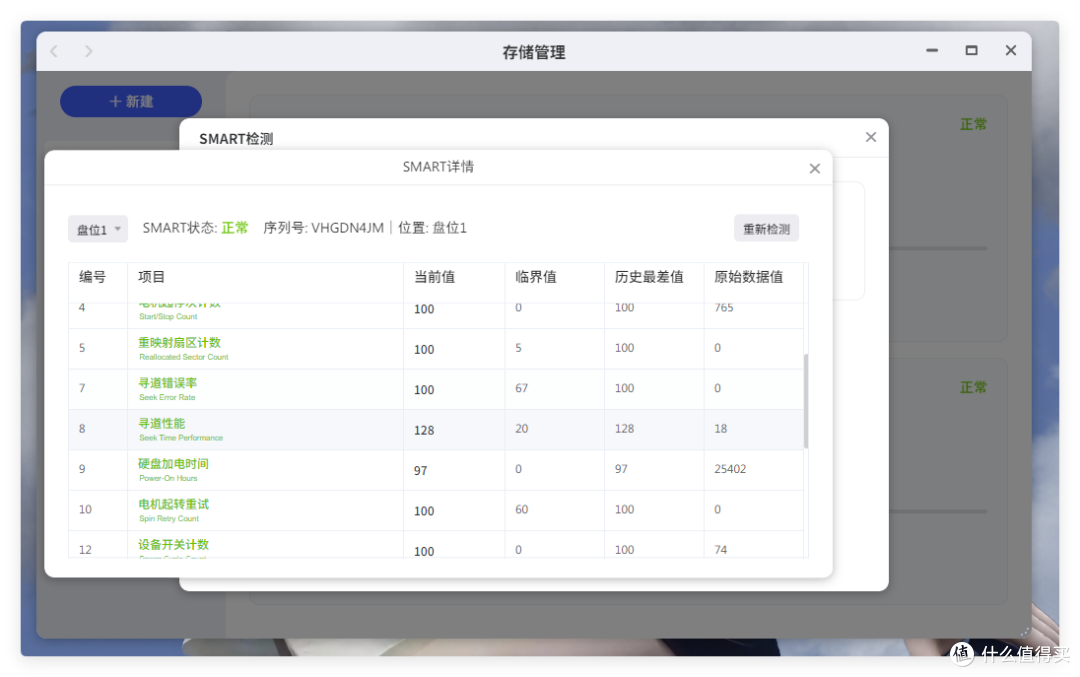Go back using the left arrow
The height and width of the screenshot is (677, 1080).
click(x=54, y=51)
